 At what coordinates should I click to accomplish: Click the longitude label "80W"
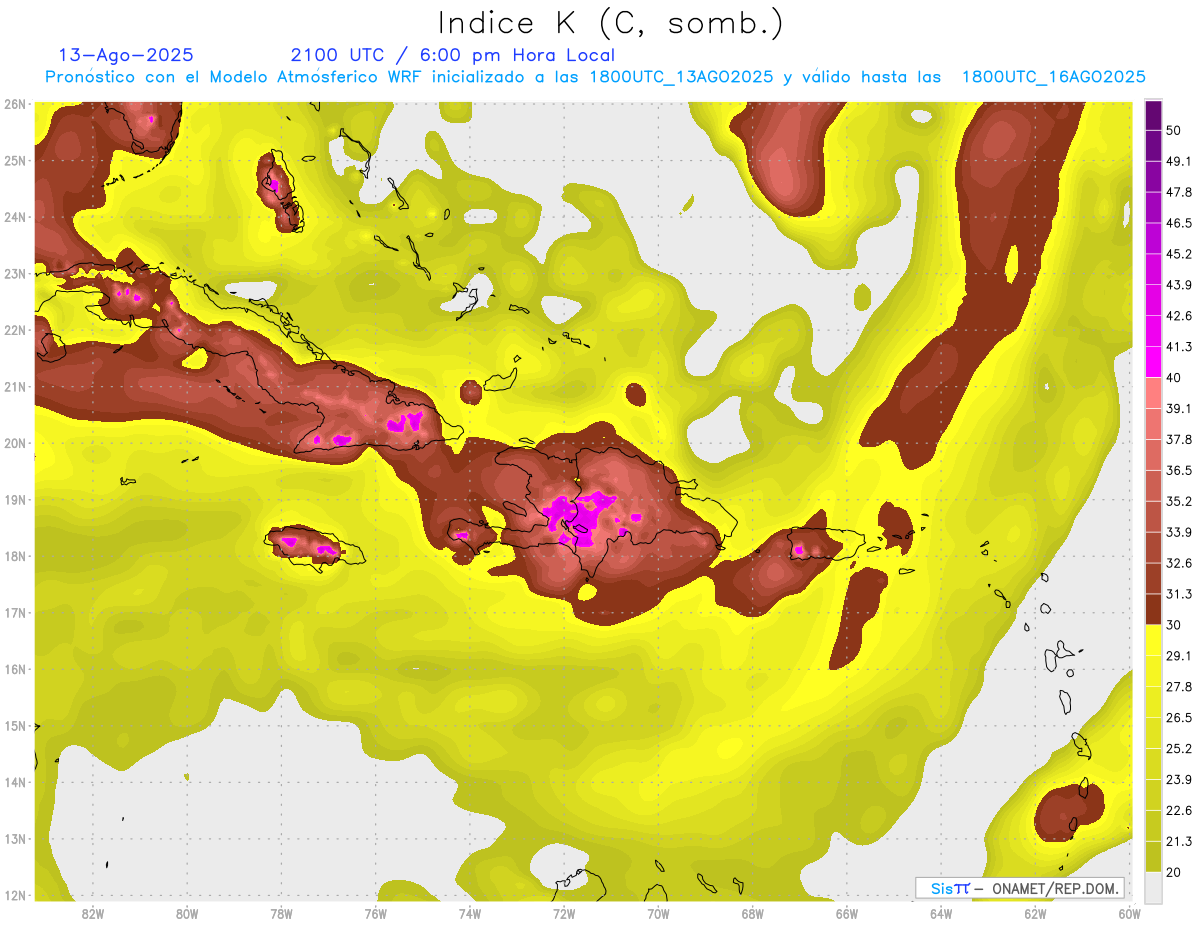187,914
